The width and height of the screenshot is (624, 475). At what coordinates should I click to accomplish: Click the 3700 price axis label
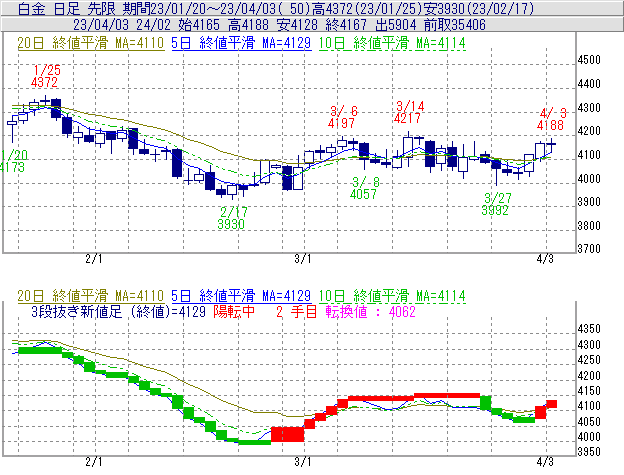589,249
